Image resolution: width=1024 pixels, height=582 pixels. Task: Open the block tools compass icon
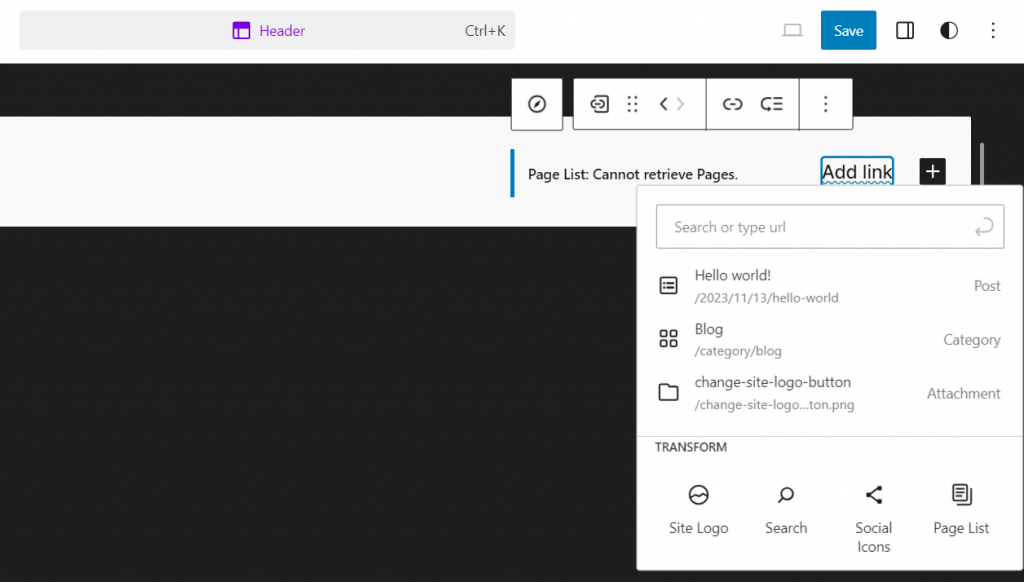point(537,103)
